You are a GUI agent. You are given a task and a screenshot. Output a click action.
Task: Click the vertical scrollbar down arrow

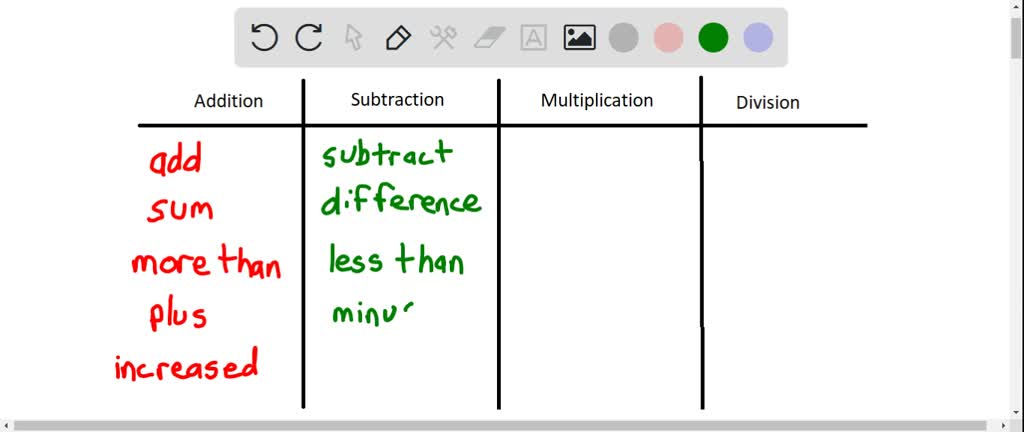click(x=1015, y=409)
